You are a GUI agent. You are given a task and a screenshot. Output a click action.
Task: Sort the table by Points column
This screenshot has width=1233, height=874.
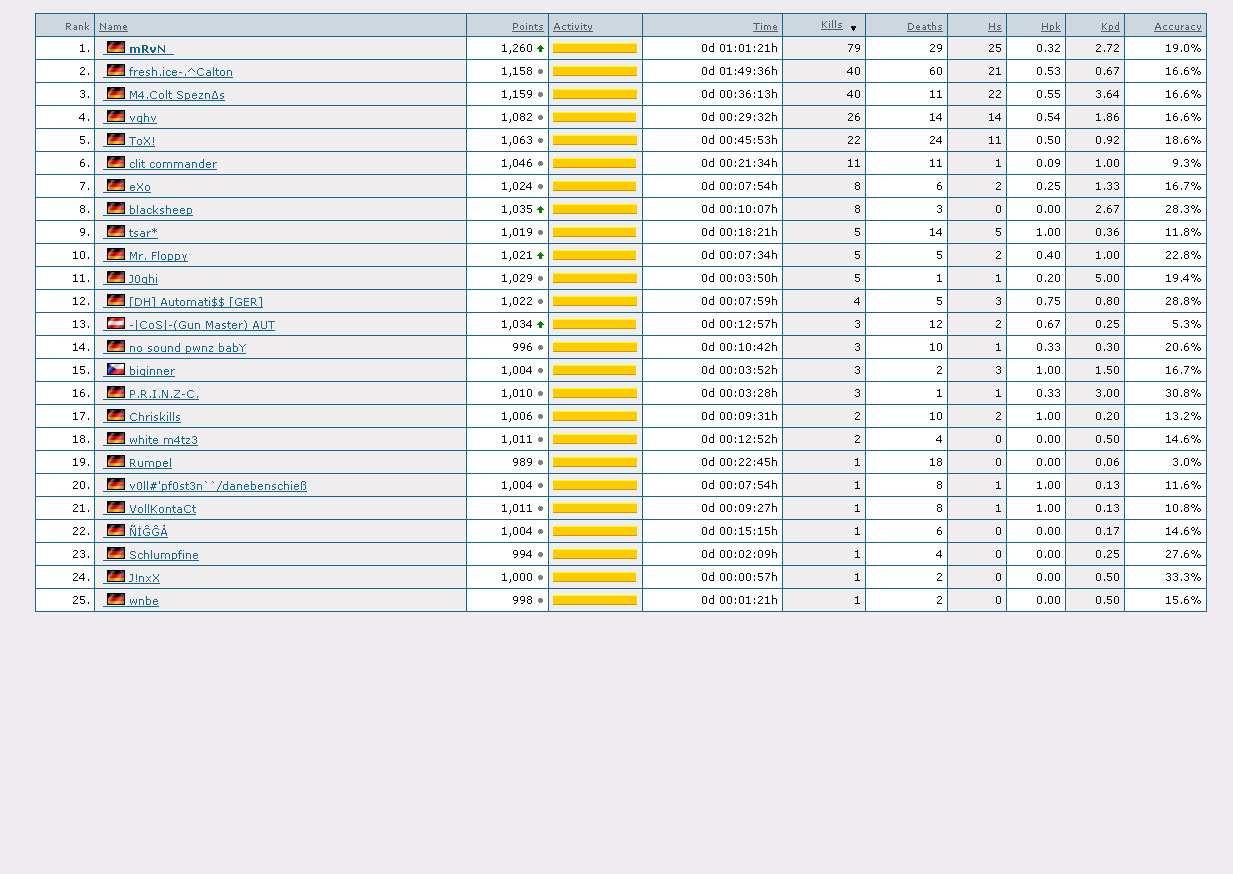click(527, 27)
